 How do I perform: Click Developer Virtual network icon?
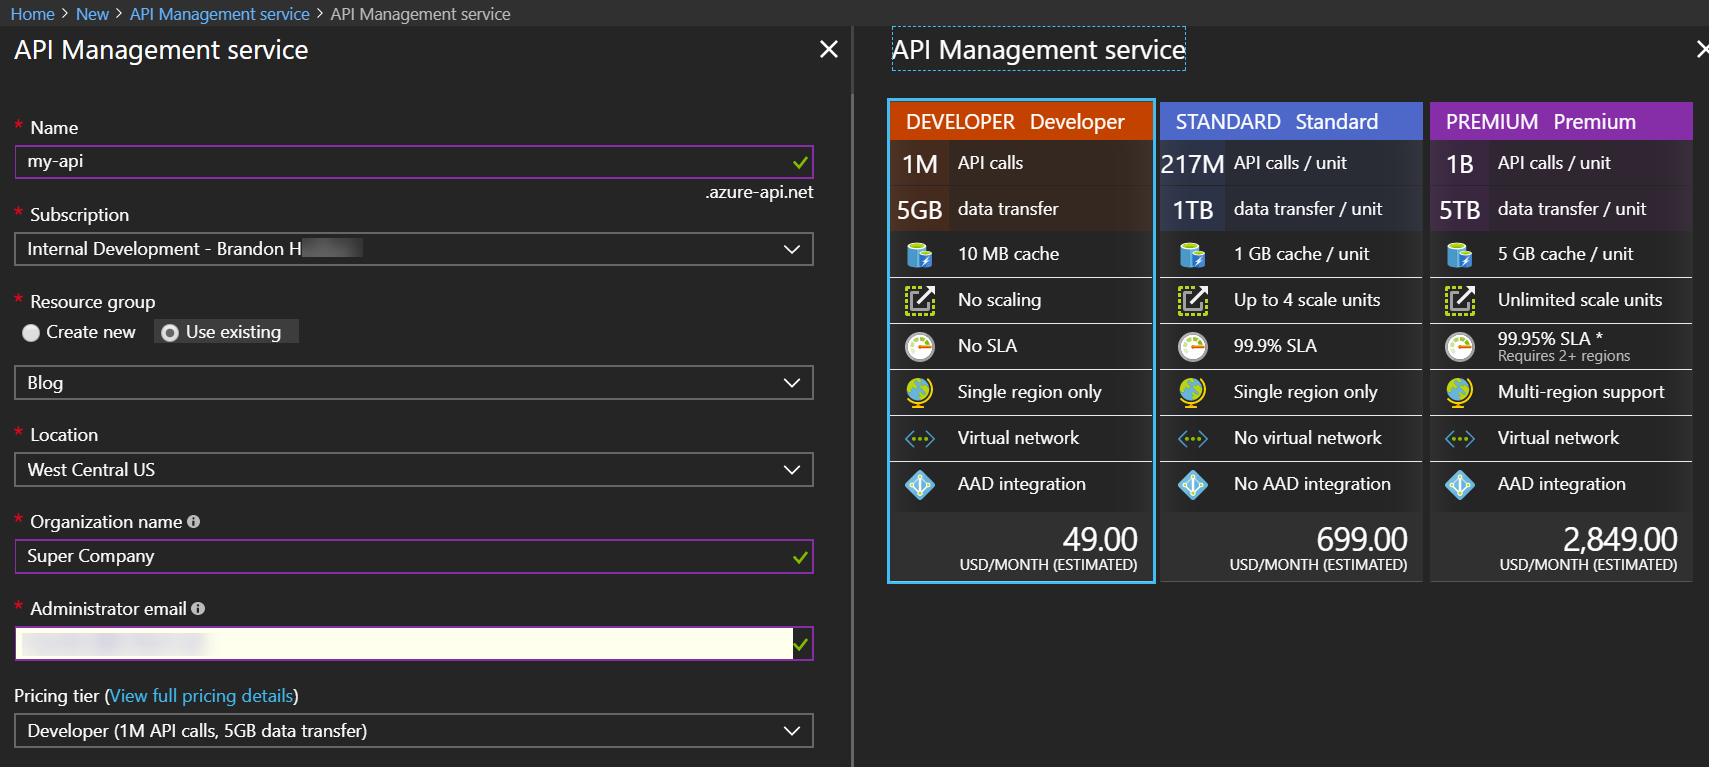click(x=919, y=438)
